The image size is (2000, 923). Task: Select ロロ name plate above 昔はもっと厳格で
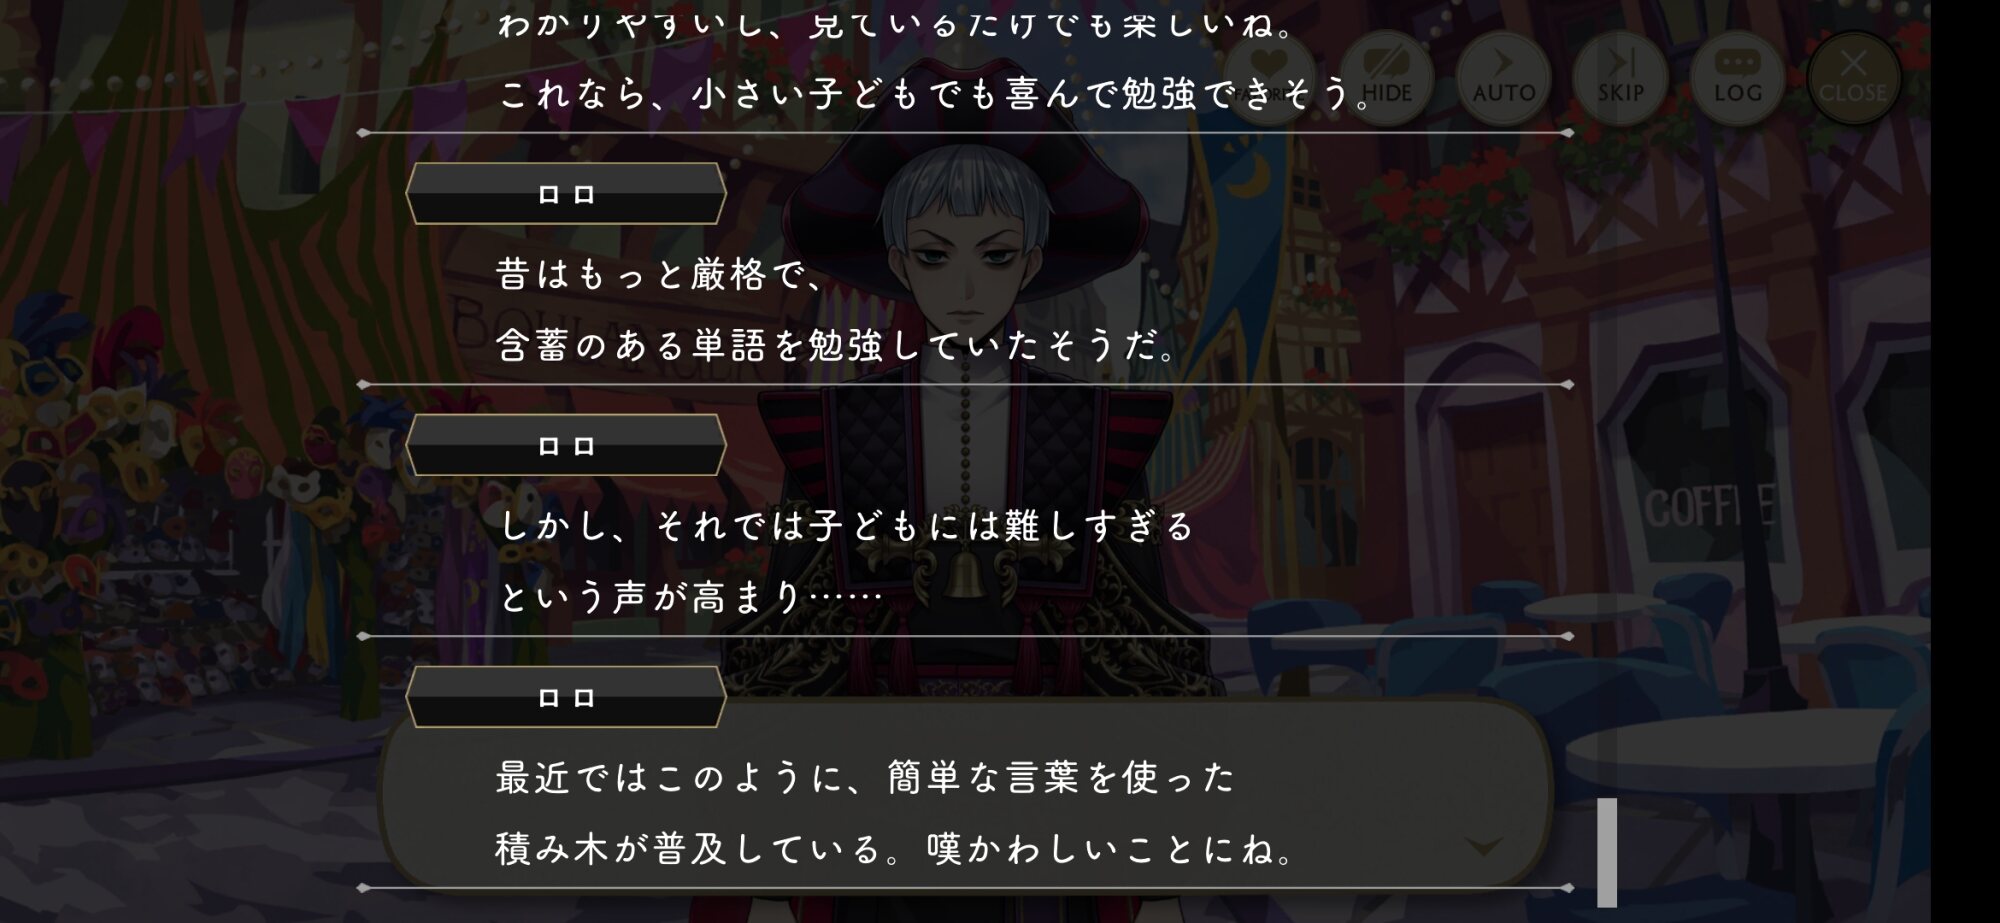pyautogui.click(x=566, y=194)
